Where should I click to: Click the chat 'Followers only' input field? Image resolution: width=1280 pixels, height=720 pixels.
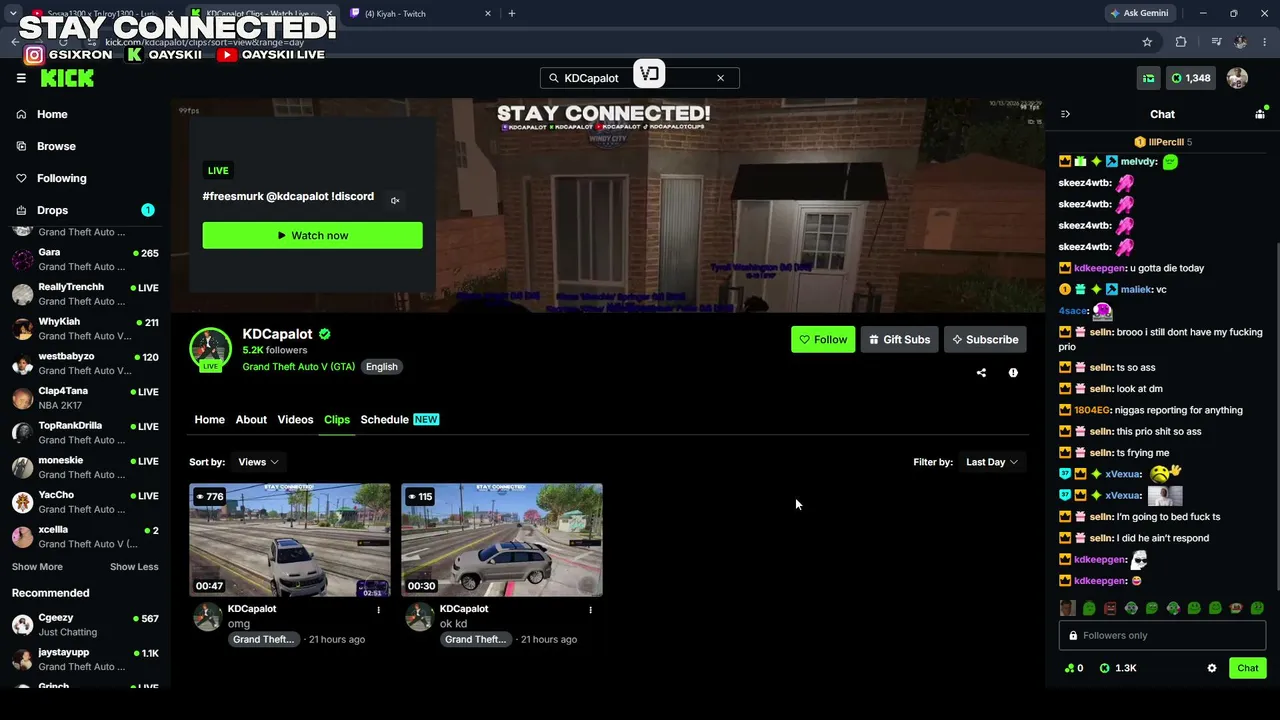1162,636
